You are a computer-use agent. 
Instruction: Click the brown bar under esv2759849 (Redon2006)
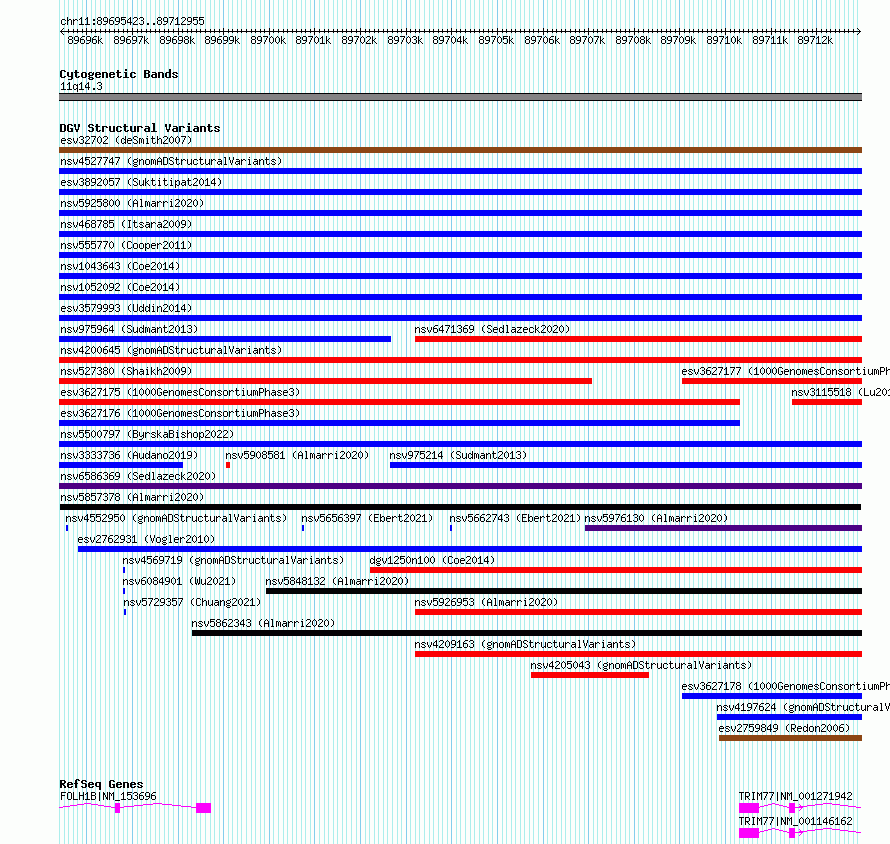790,738
